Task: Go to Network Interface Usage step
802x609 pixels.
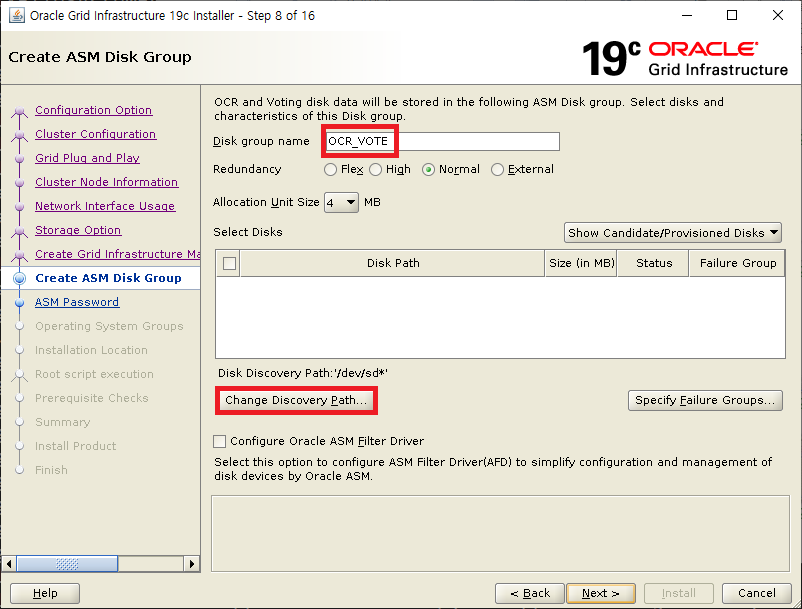Action: (x=105, y=206)
